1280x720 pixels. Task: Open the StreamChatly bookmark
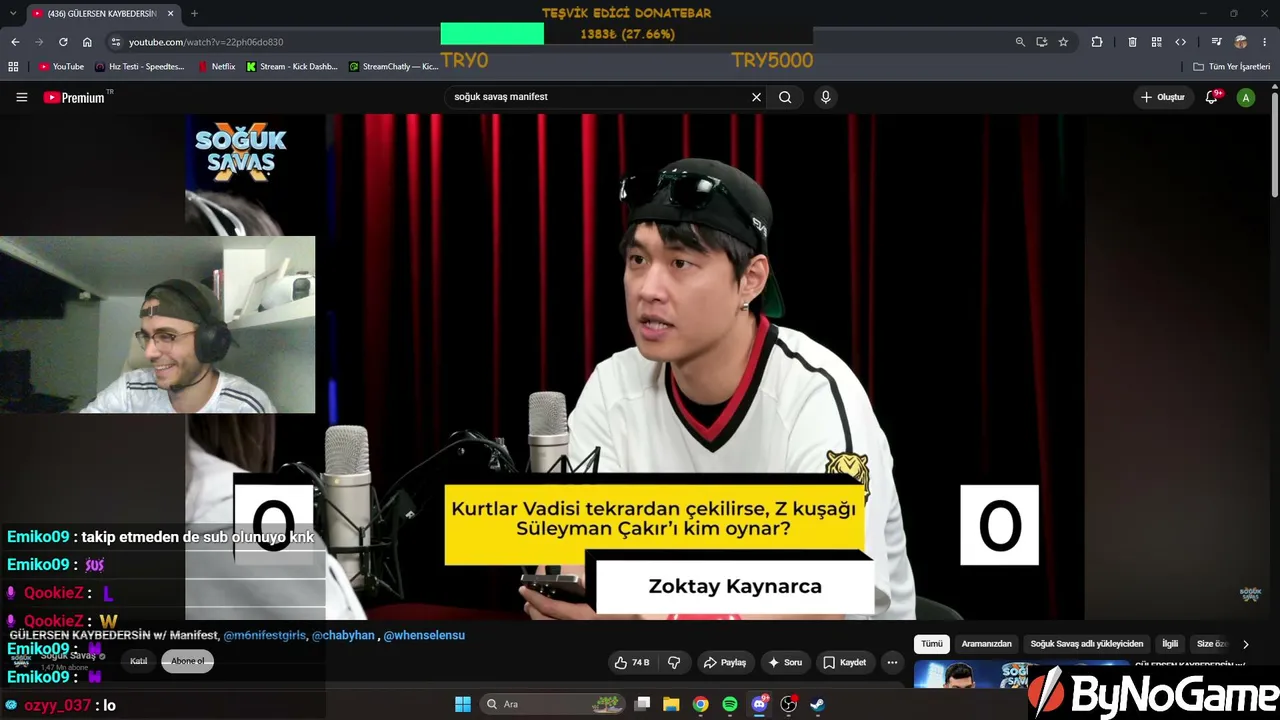[x=393, y=67]
